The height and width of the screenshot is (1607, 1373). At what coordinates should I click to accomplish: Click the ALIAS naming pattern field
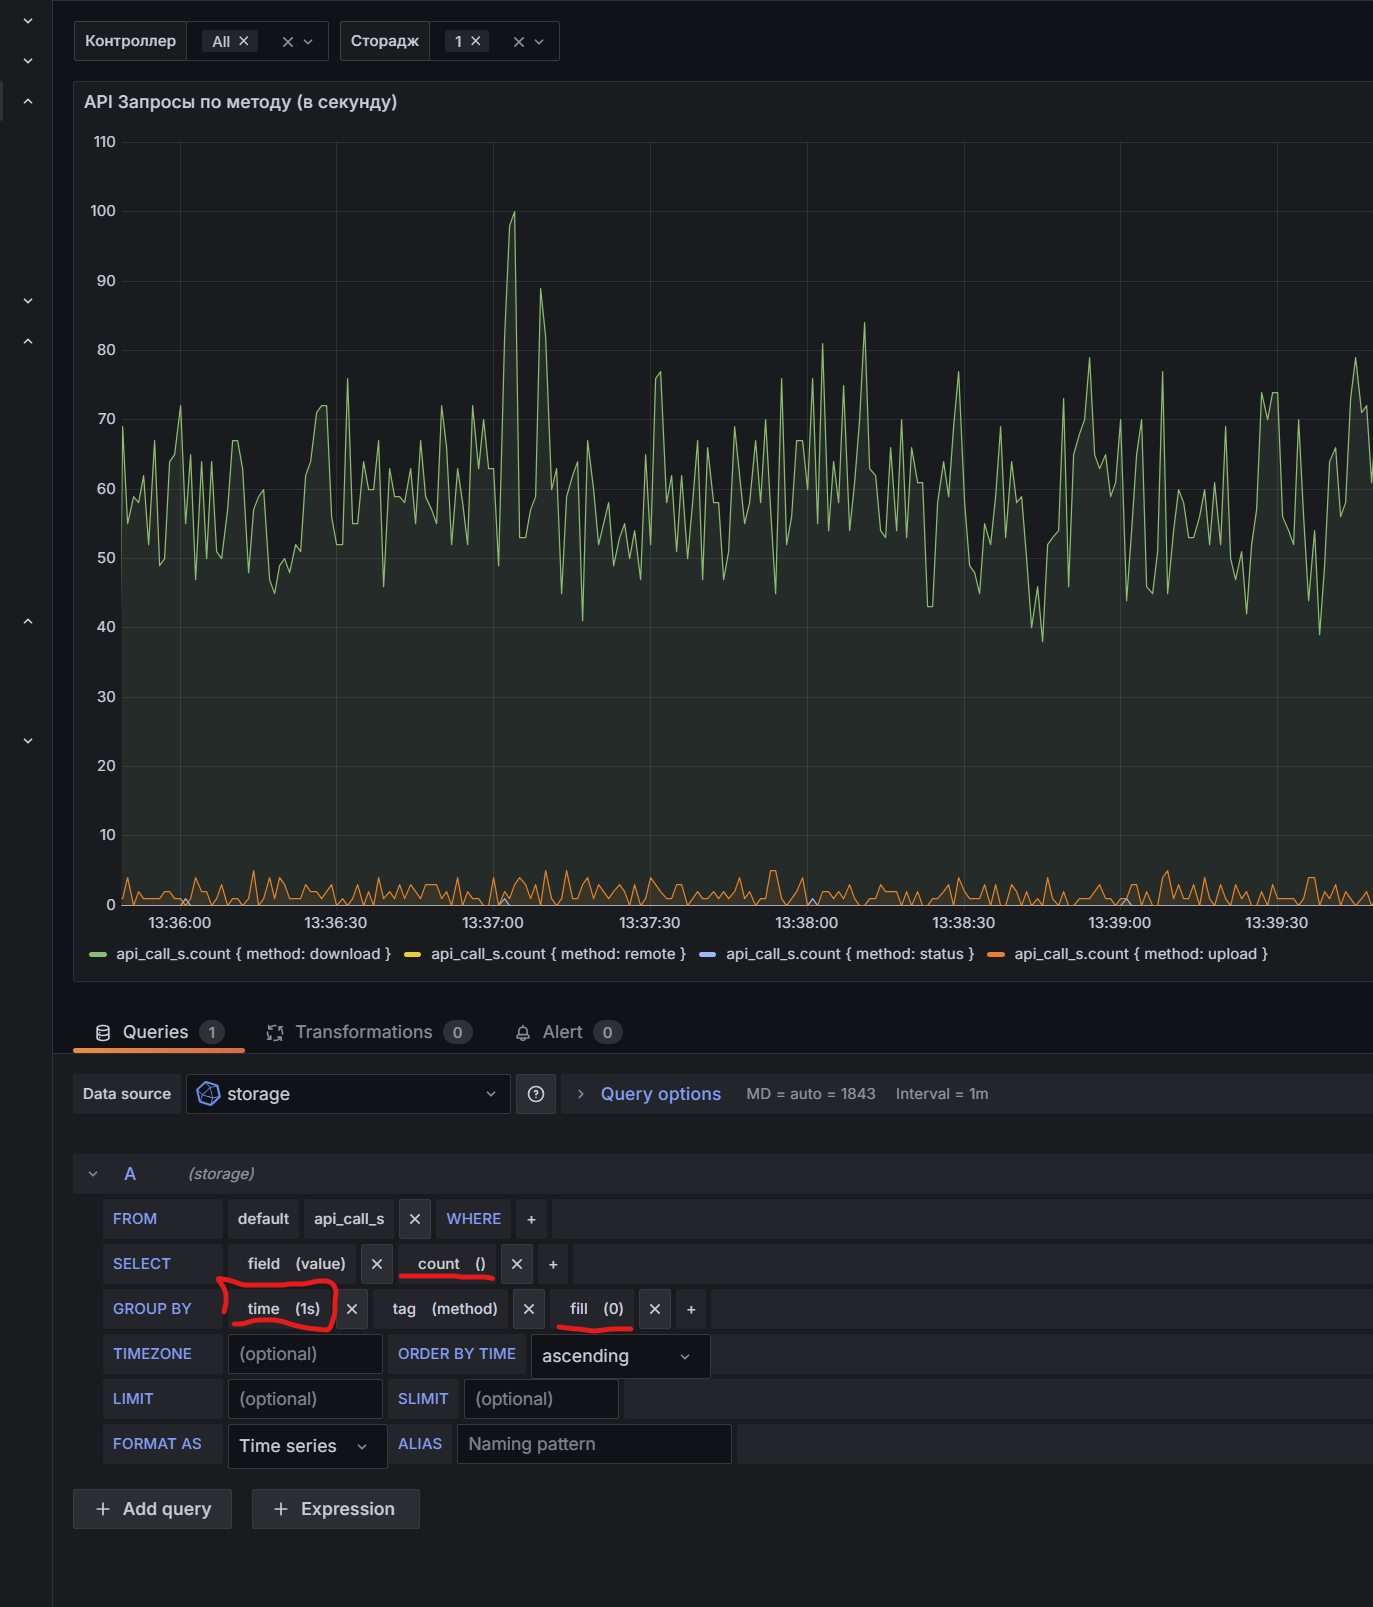[x=594, y=1444]
